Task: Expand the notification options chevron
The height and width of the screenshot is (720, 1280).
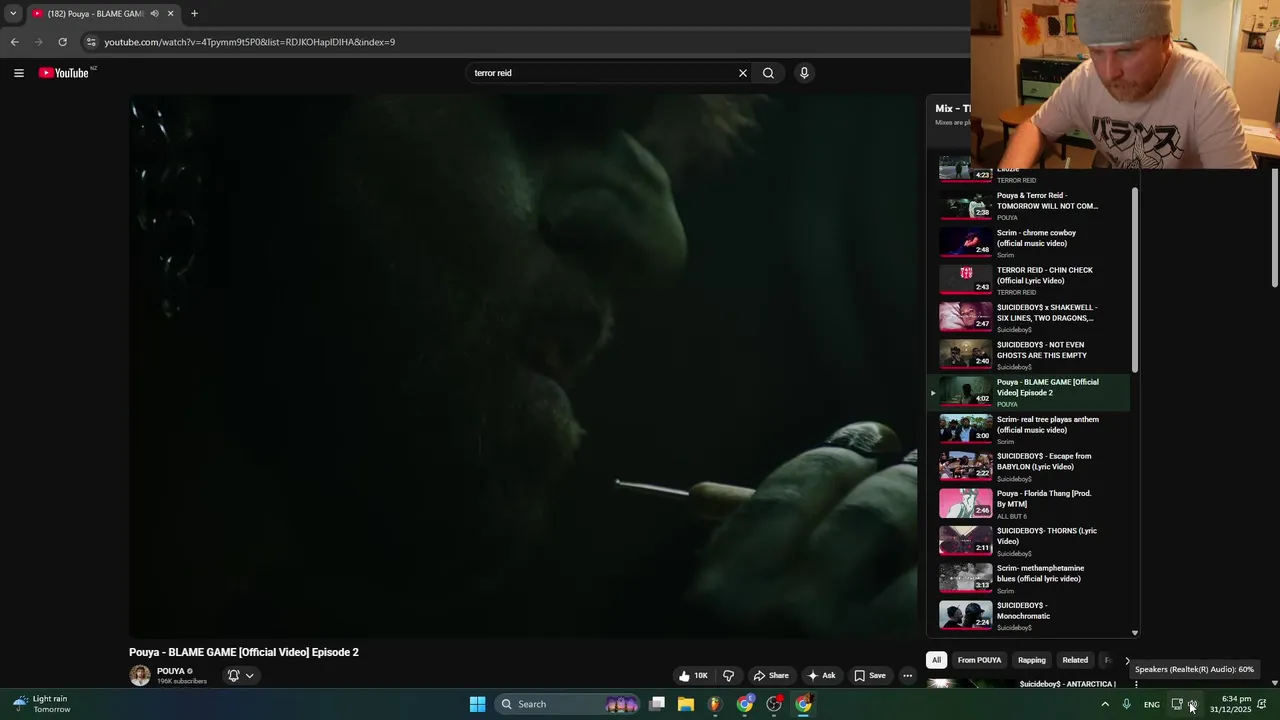Action: [250, 676]
